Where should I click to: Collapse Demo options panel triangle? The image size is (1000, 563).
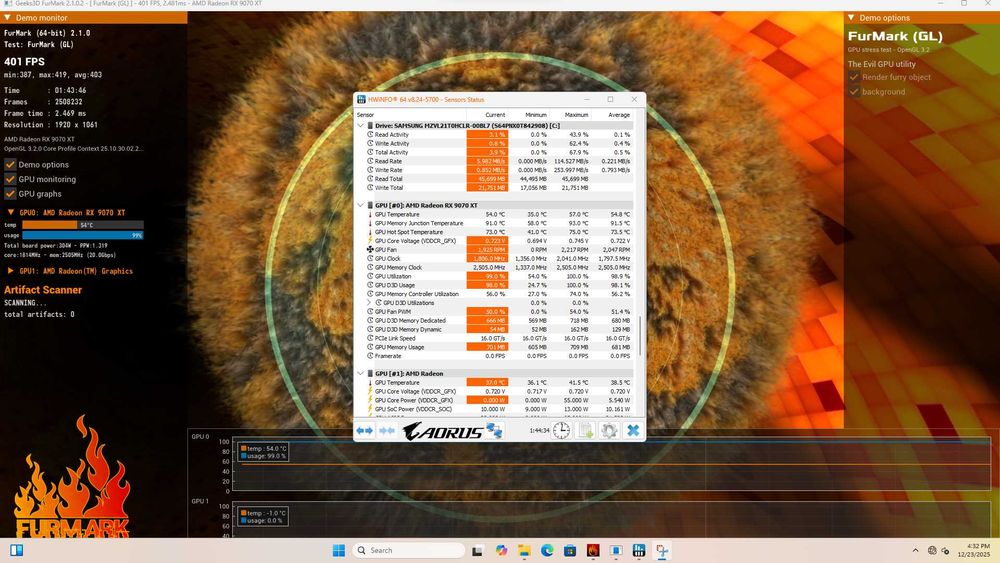(x=851, y=18)
